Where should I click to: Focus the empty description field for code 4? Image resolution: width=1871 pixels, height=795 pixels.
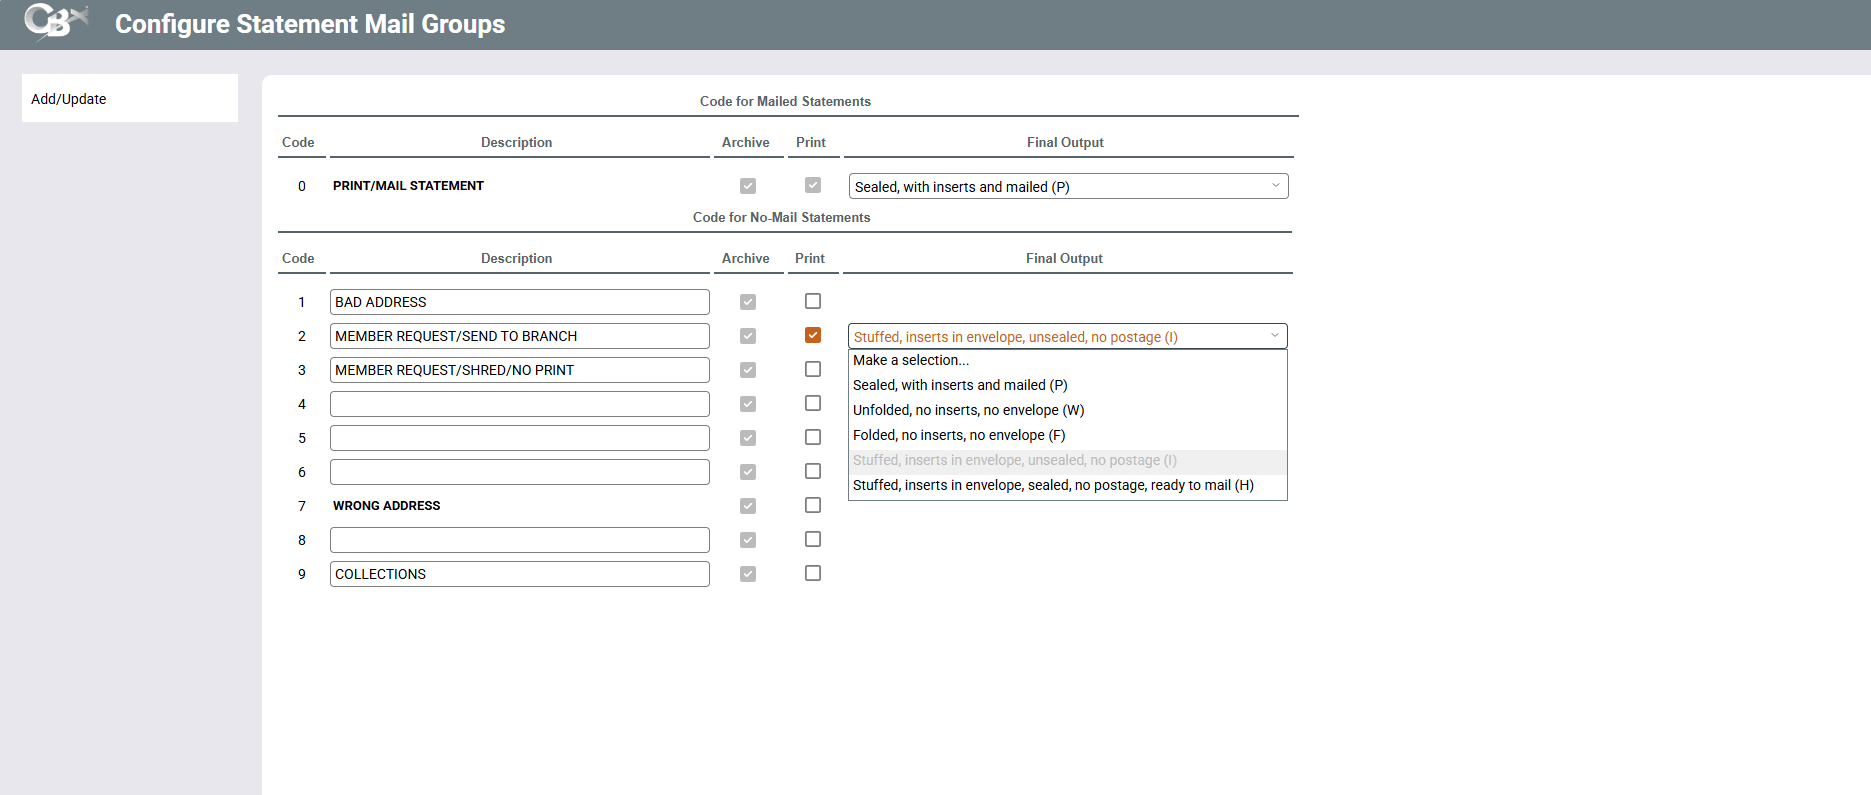point(520,404)
